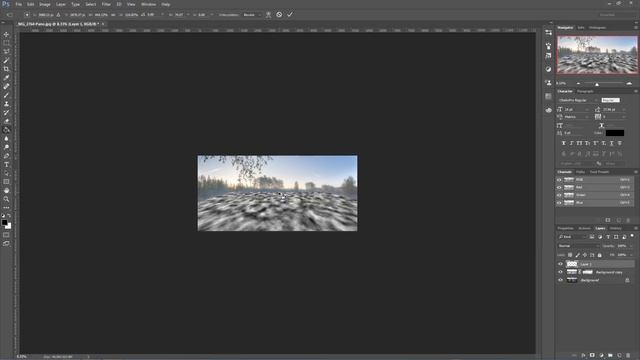Cancel the transform in options bar
The width and height of the screenshot is (640, 360).
279,14
